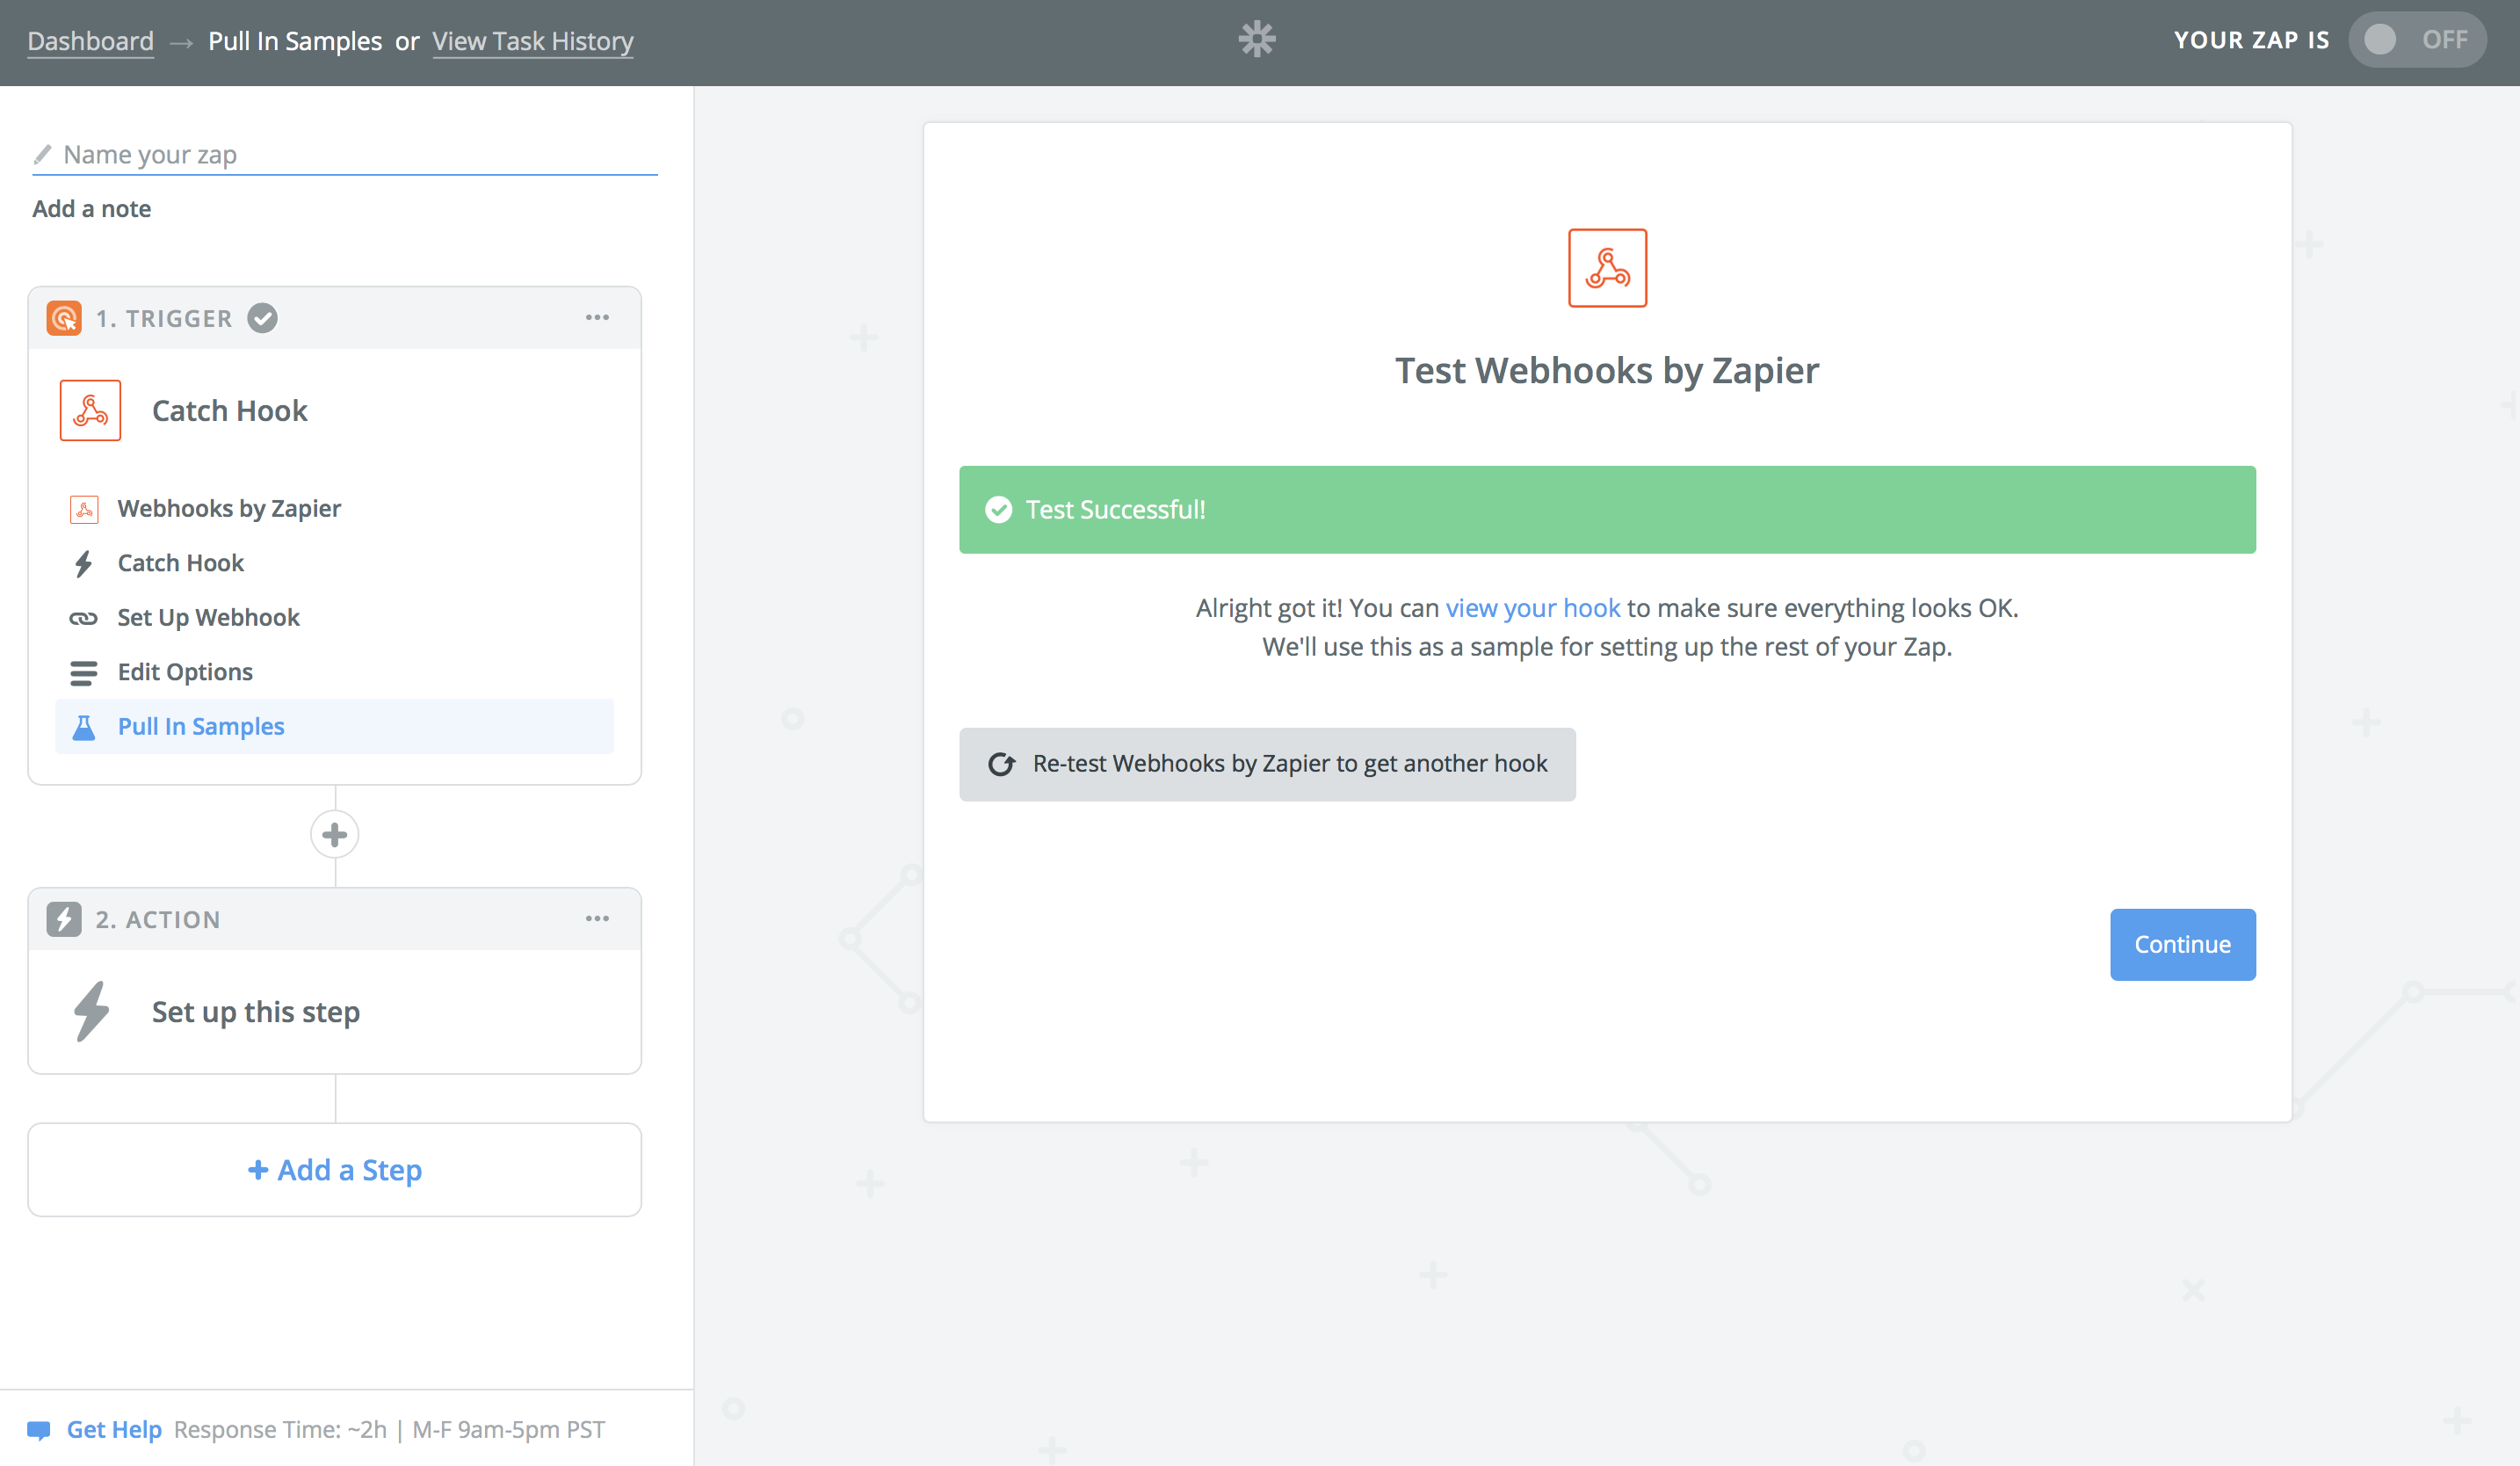Click the orange trigger icon beside 1. TRIGGER
The image size is (2520, 1466).
64,318
